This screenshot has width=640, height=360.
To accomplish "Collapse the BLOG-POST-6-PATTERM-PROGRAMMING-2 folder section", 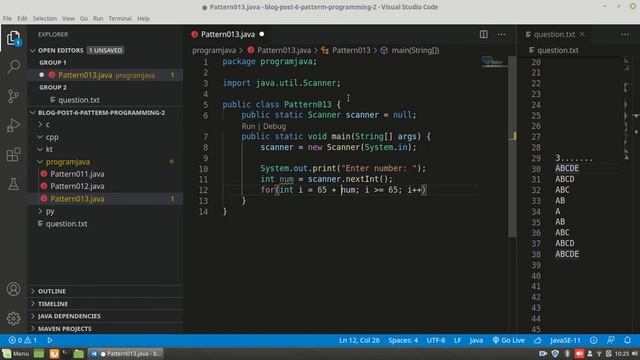I will [105, 113].
